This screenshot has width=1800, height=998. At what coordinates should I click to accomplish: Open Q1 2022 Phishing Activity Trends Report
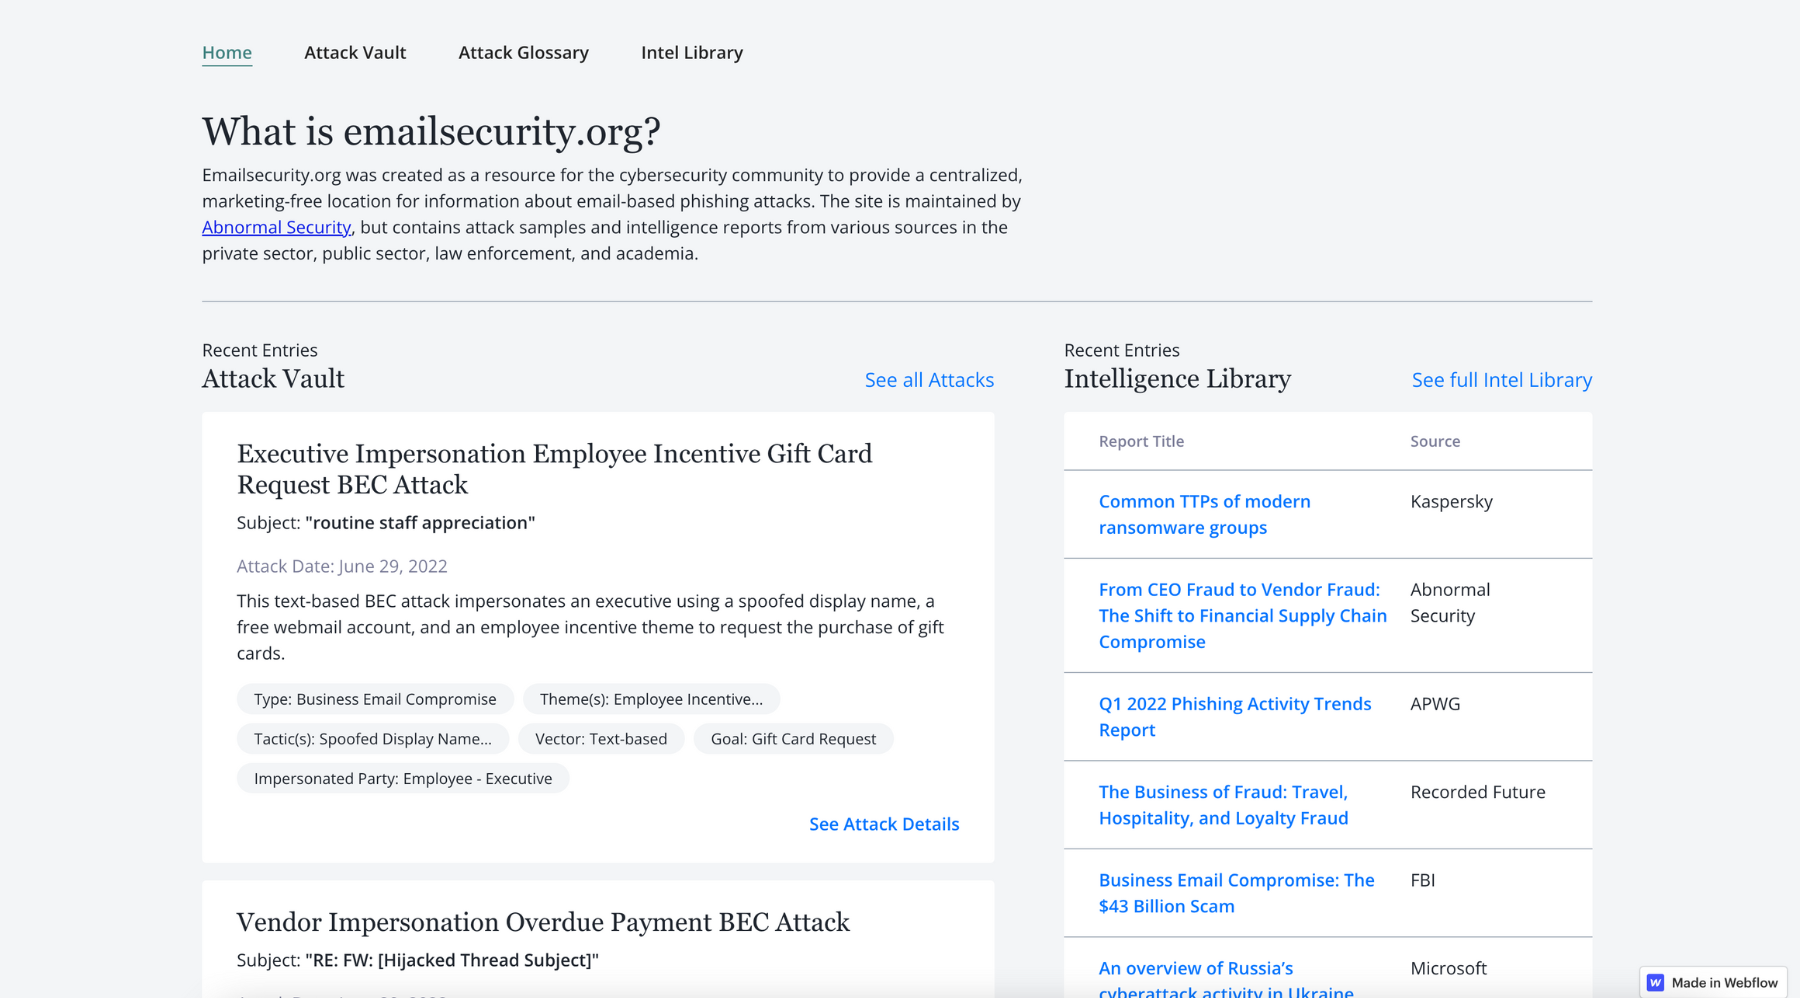(1235, 716)
